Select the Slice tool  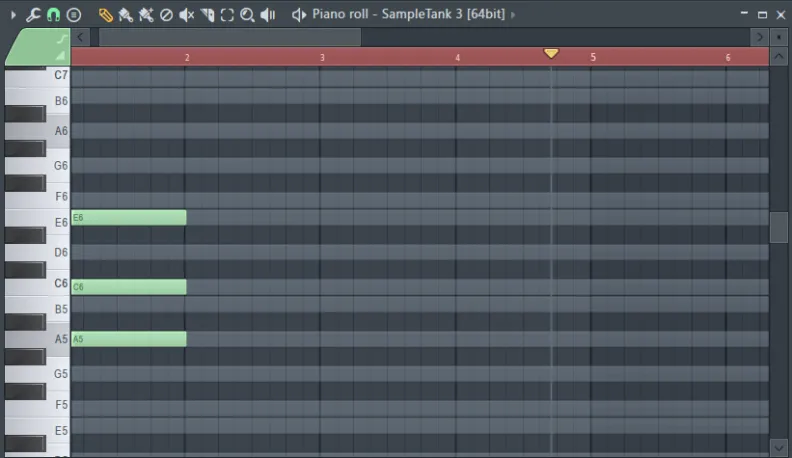207,15
